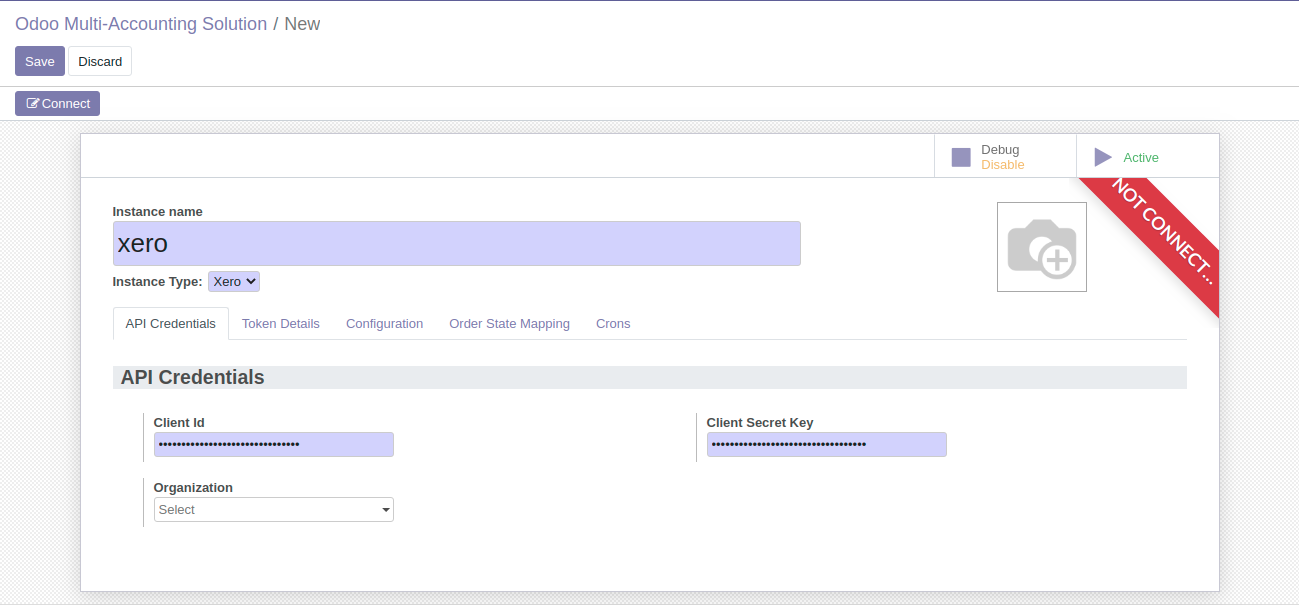Click the pencil icon on Connect button

(x=33, y=104)
